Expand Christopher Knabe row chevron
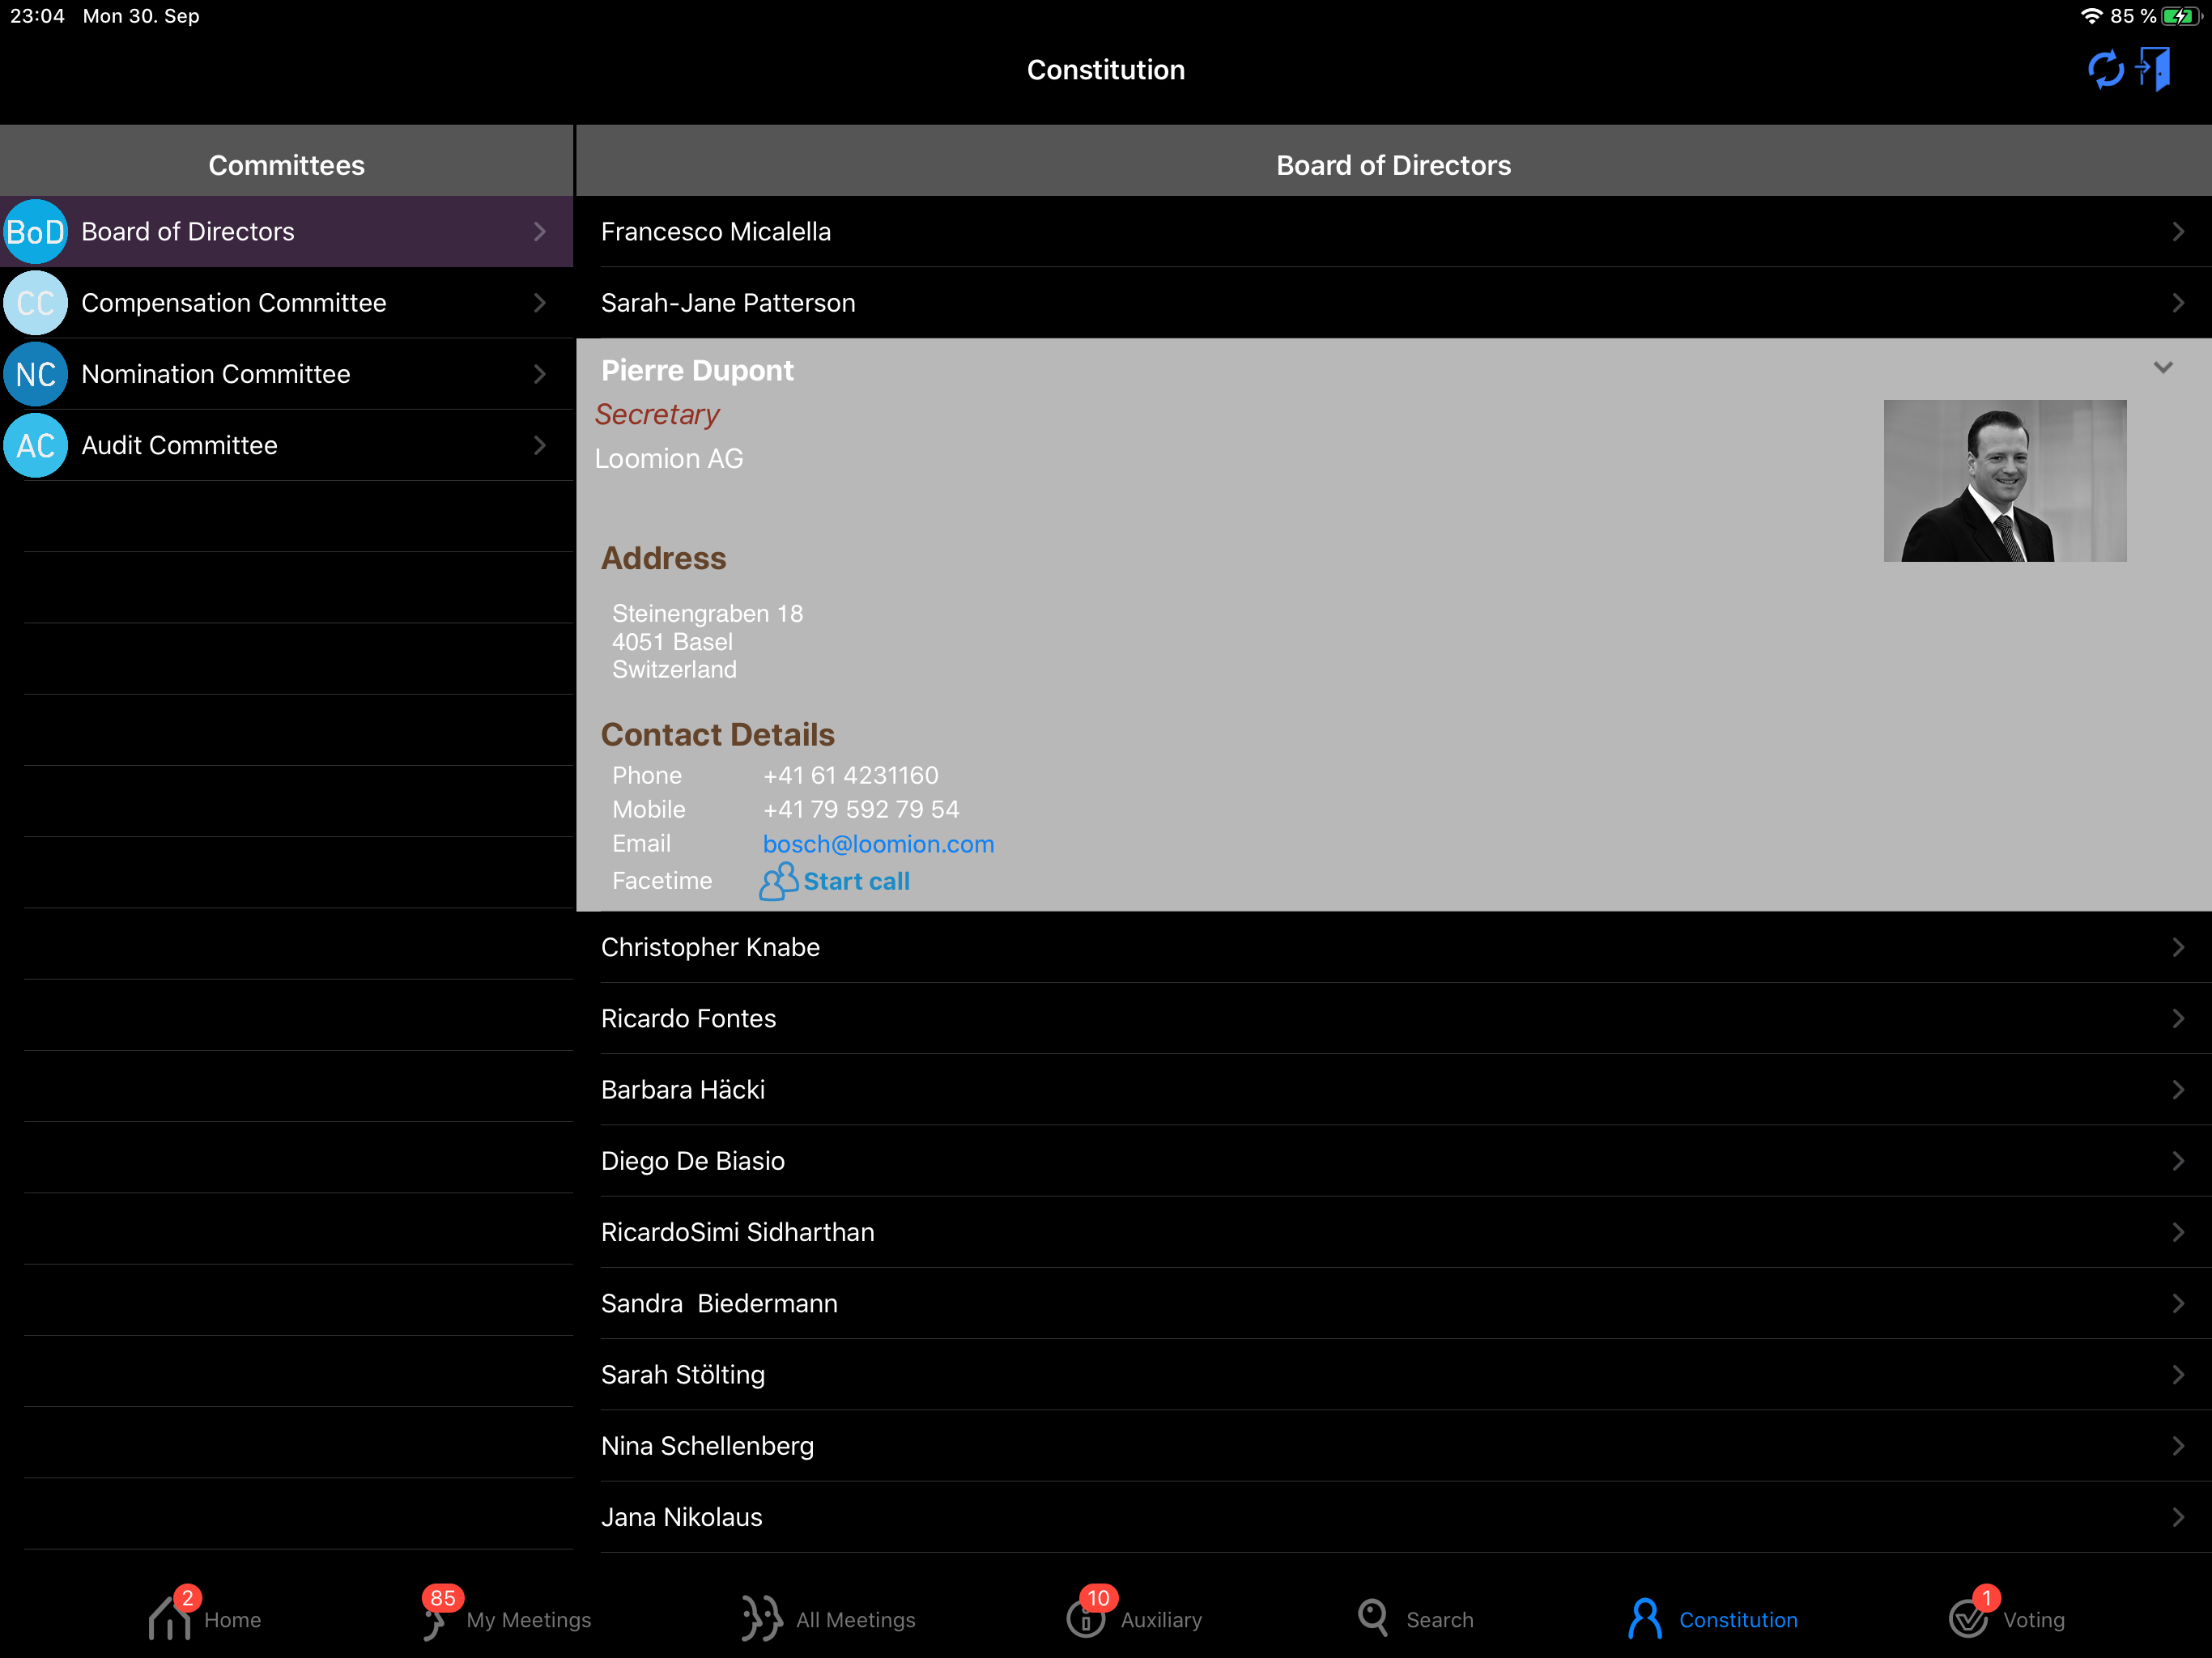Viewport: 2212px width, 1658px height. coord(2178,947)
